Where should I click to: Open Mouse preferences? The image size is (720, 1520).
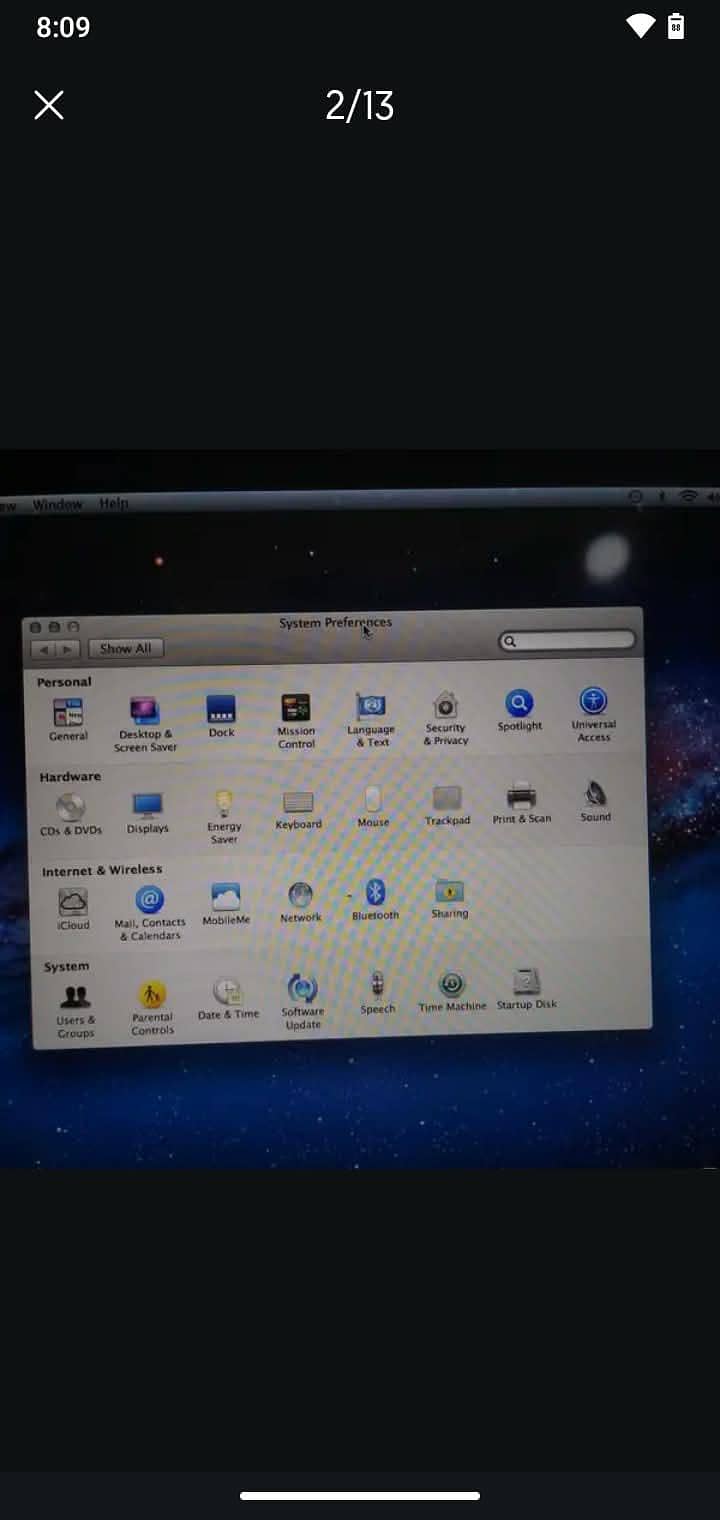pos(373,807)
